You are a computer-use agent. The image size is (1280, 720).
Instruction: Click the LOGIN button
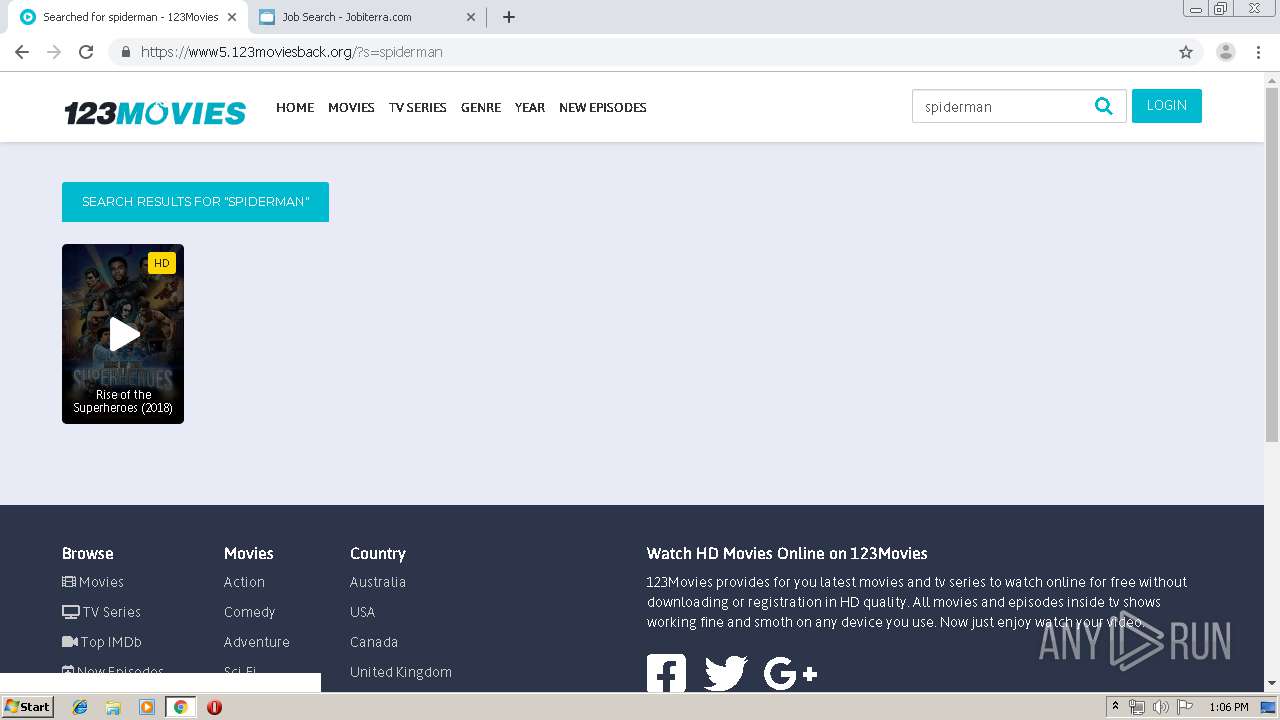[1167, 106]
